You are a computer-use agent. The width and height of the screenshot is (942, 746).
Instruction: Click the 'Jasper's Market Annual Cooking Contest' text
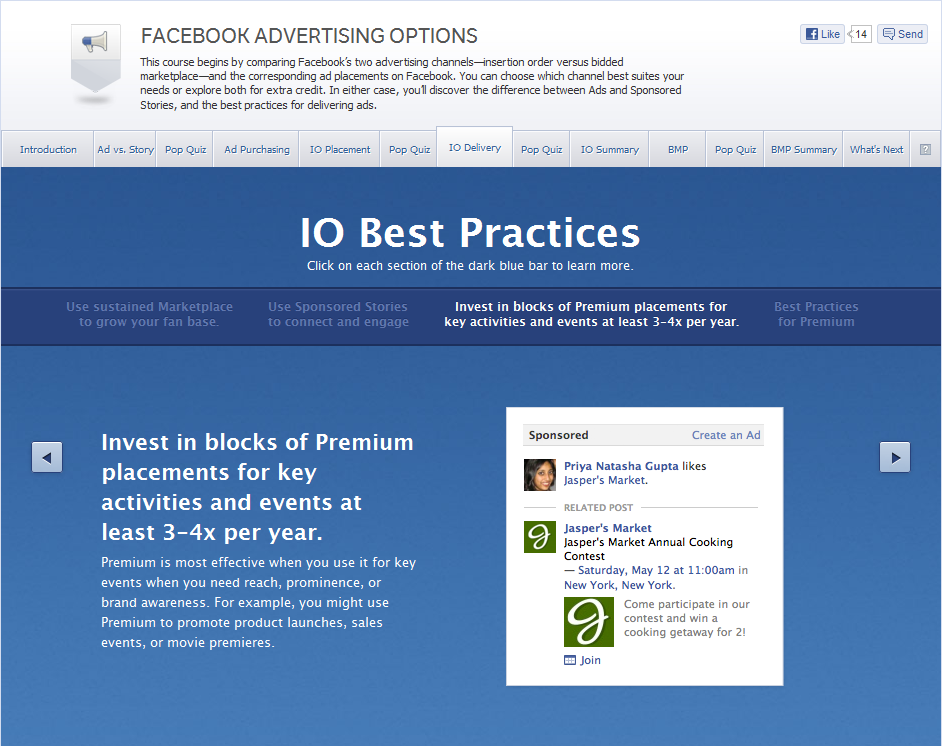(648, 549)
